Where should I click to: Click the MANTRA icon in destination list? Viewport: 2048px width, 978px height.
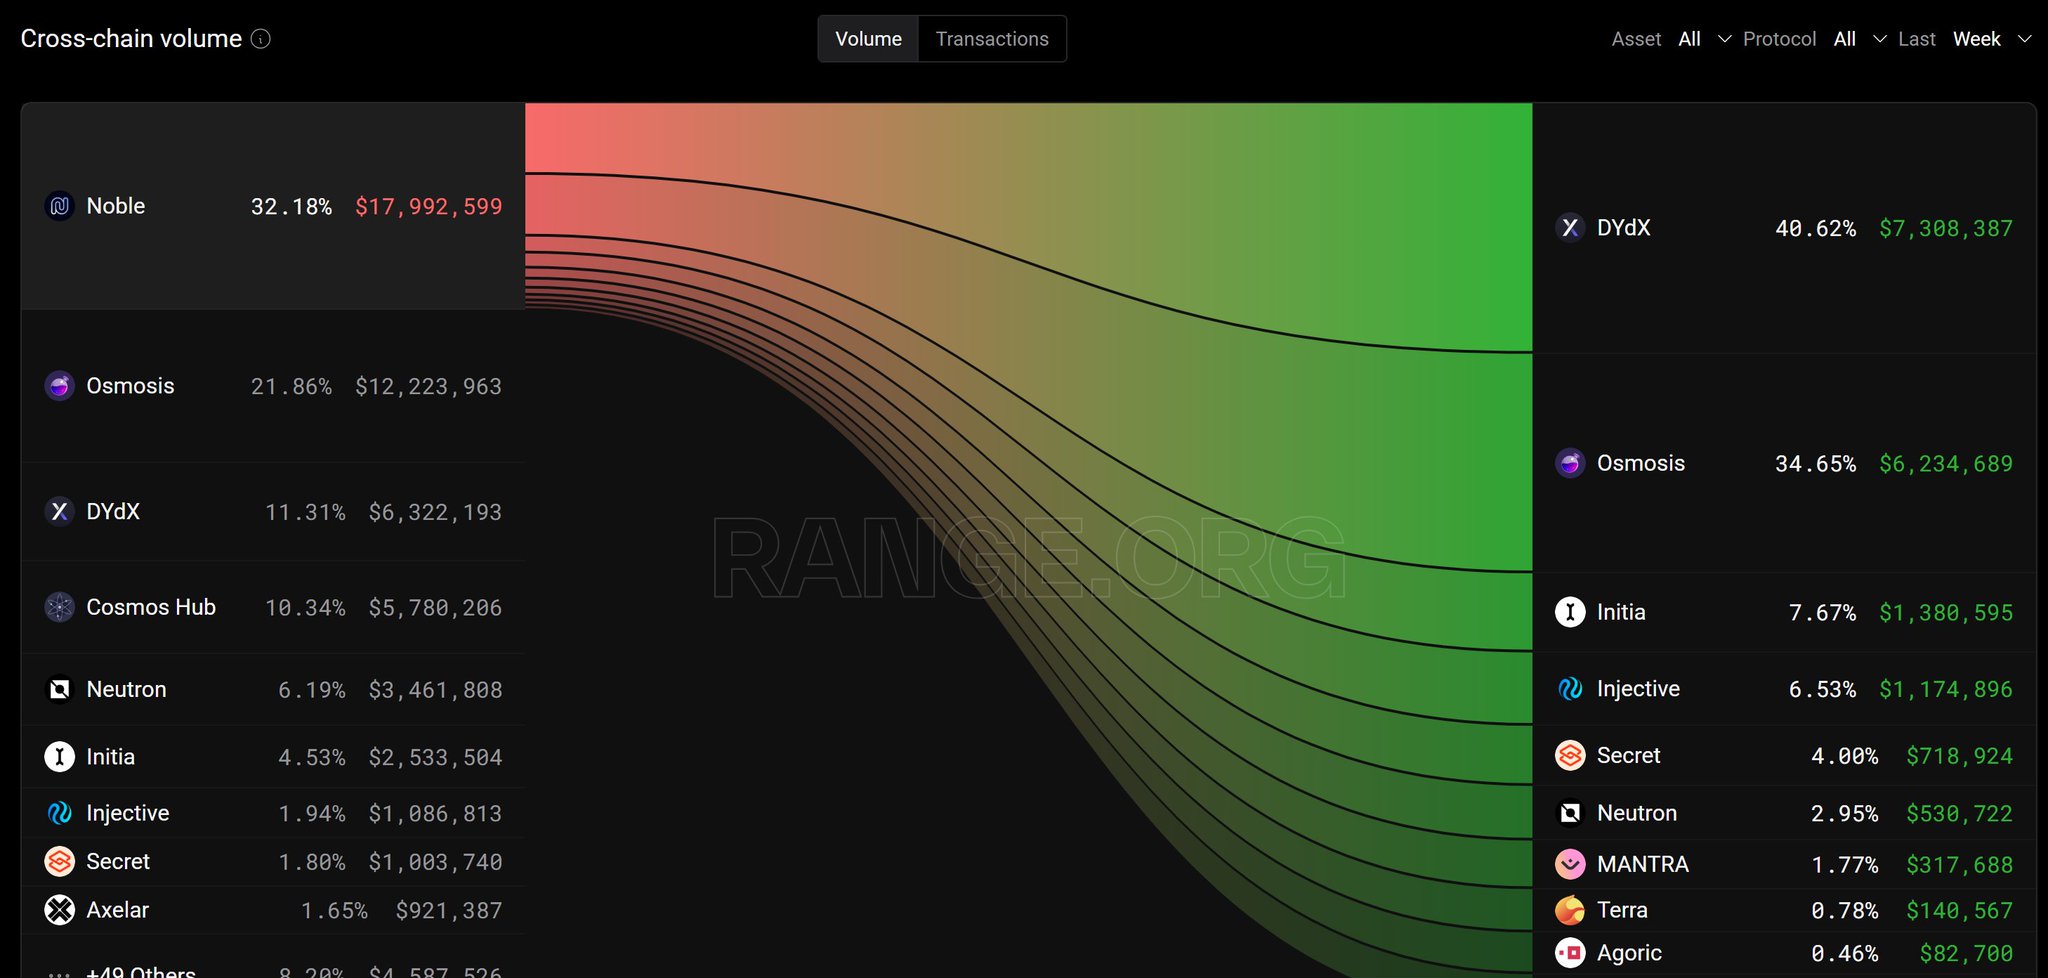[x=1570, y=864]
